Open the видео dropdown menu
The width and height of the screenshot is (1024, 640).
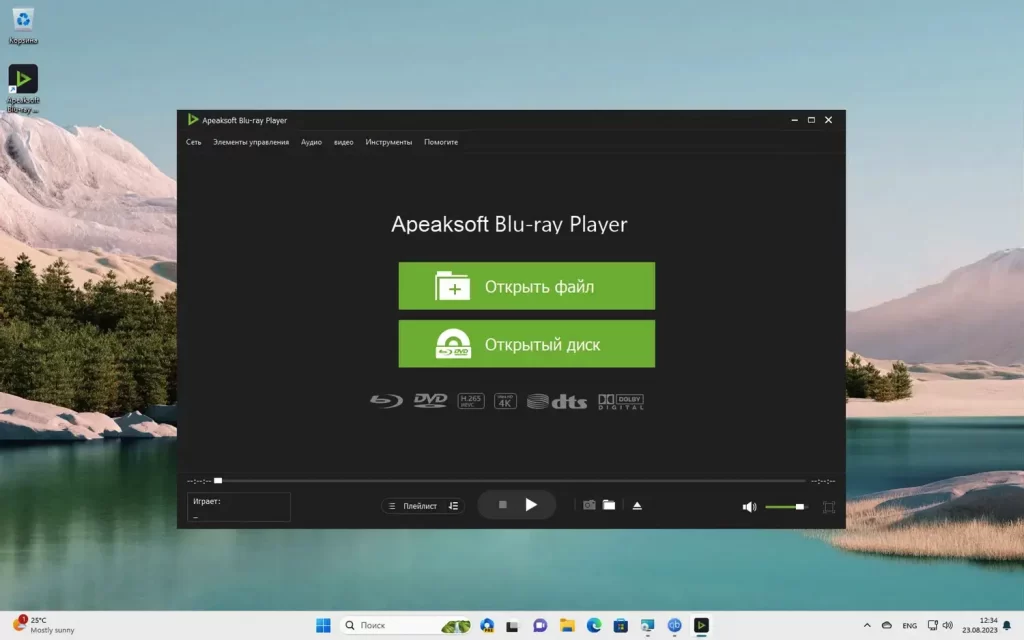coord(343,142)
